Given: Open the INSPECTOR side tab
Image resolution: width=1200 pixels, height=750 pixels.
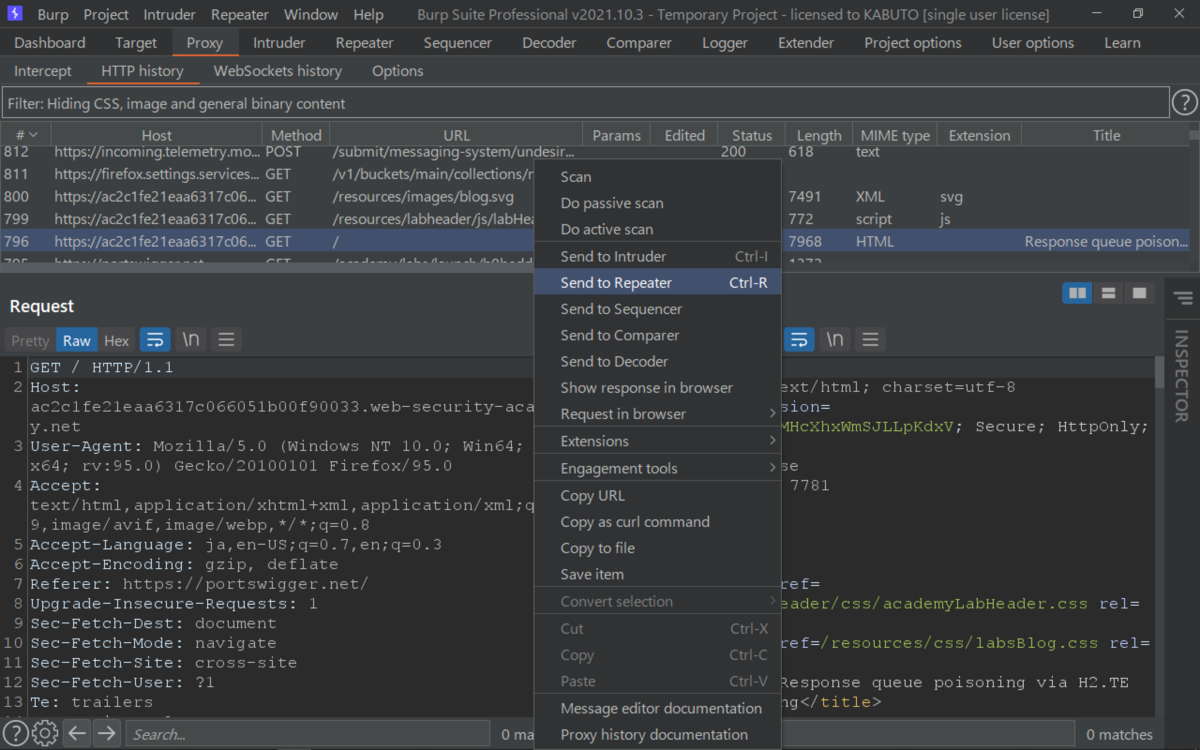Looking at the screenshot, I should [1182, 376].
